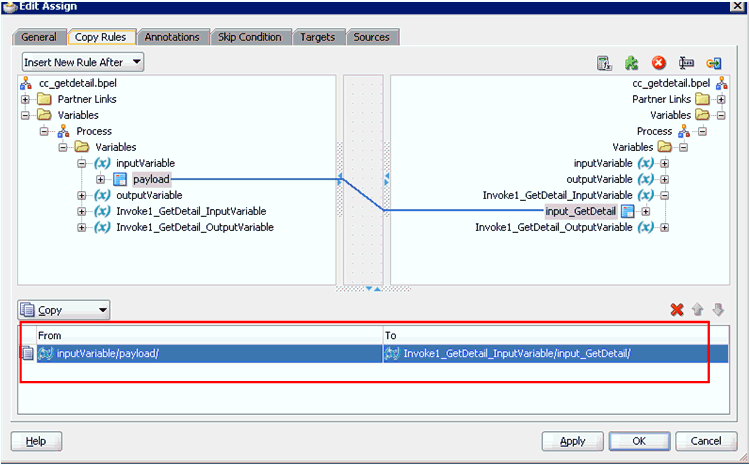
Task: Collapse the top Variables folder in the left tree
Action: 25,115
